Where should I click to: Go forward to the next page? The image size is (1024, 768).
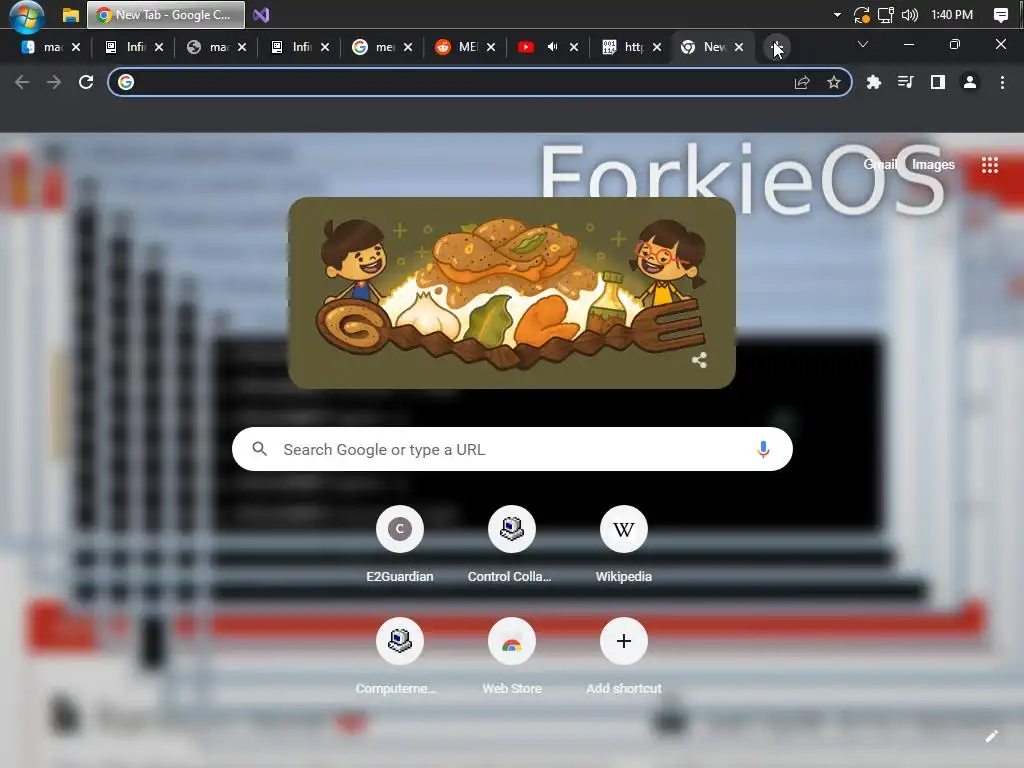[54, 82]
